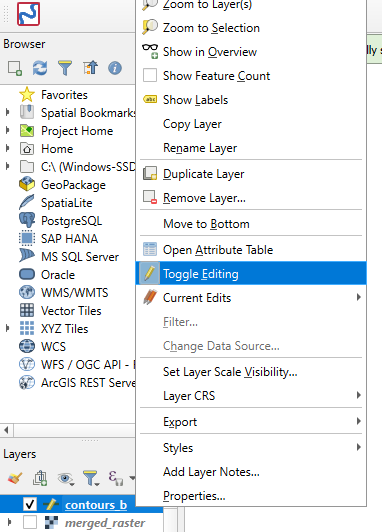This screenshot has height=532, width=382.
Task: Click the Browser panel title
Action: click(x=24, y=44)
